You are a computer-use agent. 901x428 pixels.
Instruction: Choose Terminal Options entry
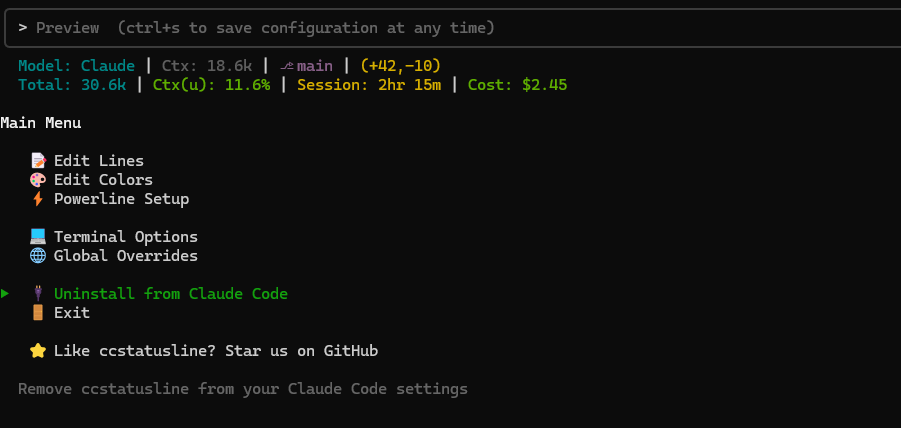pyautogui.click(x=126, y=237)
